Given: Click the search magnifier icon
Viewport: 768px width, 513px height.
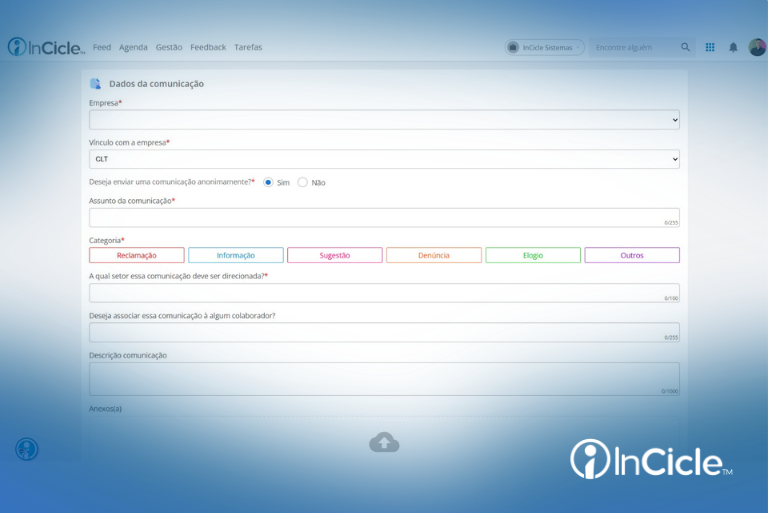Looking at the screenshot, I should tap(685, 47).
